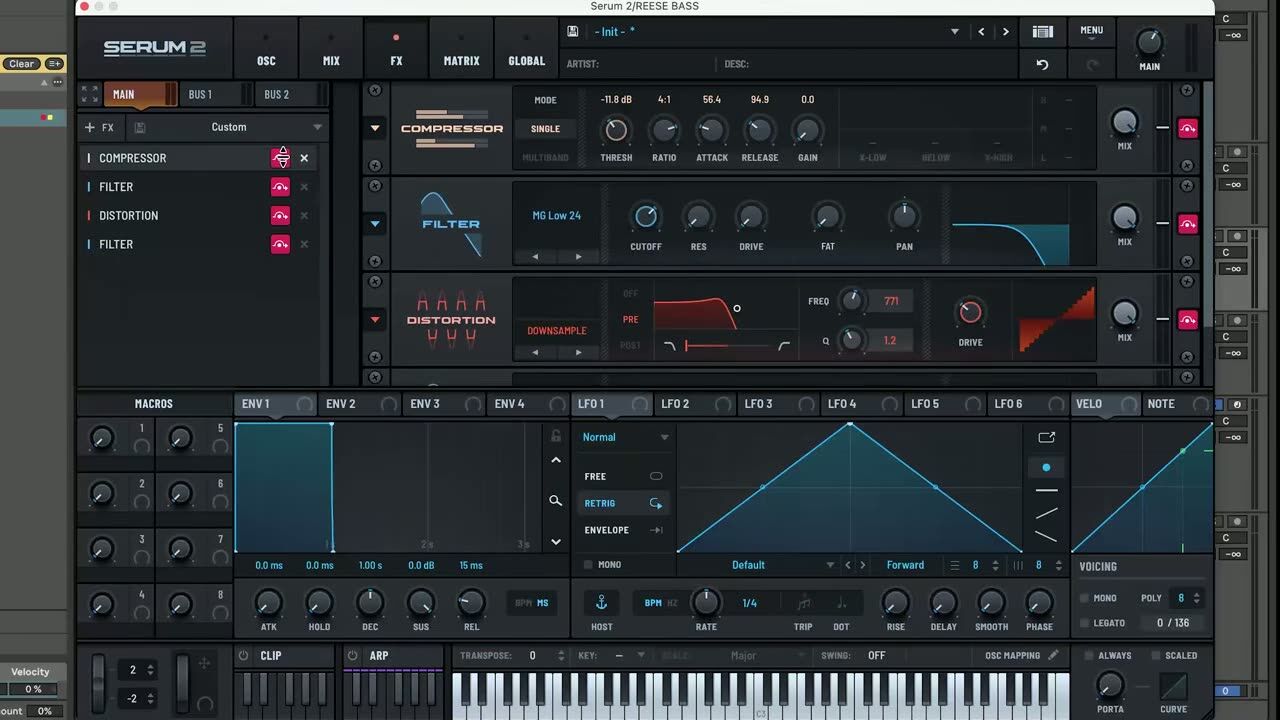Click the Clear button in host window

pyautogui.click(x=22, y=64)
